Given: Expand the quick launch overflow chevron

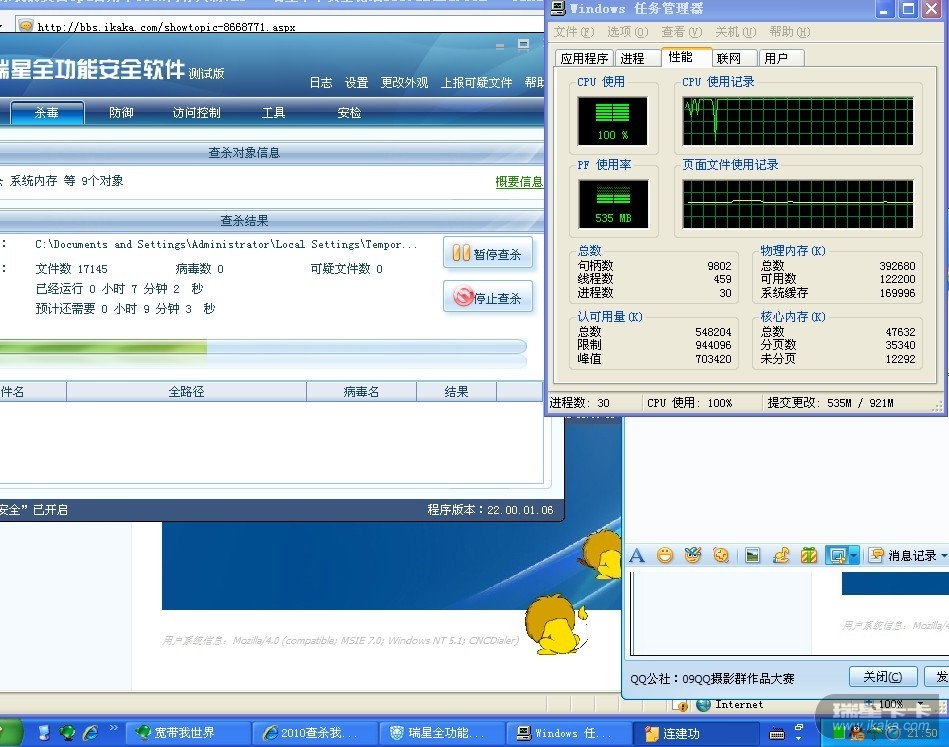Looking at the screenshot, I should pos(113,728).
